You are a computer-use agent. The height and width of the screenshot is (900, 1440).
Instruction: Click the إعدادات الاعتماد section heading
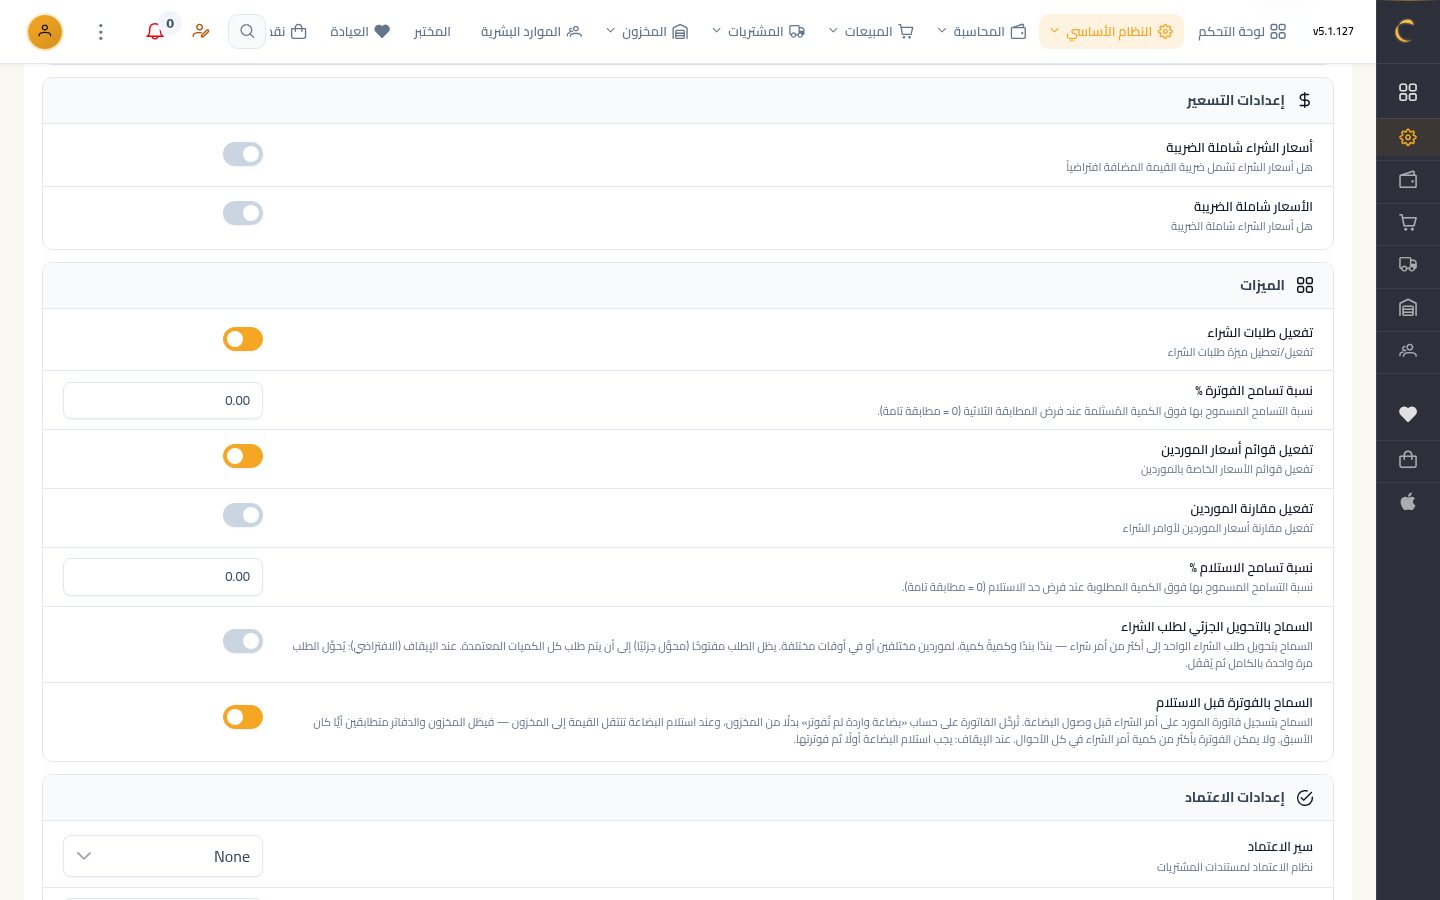pos(1234,797)
